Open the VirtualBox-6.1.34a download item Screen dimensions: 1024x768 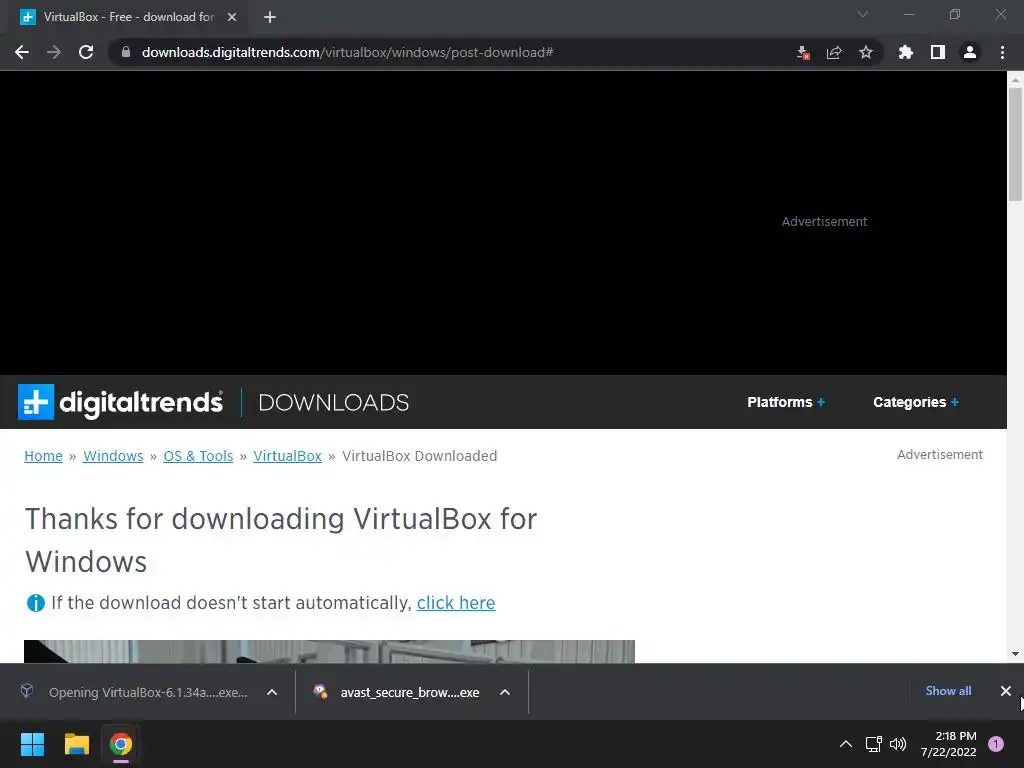(136, 692)
